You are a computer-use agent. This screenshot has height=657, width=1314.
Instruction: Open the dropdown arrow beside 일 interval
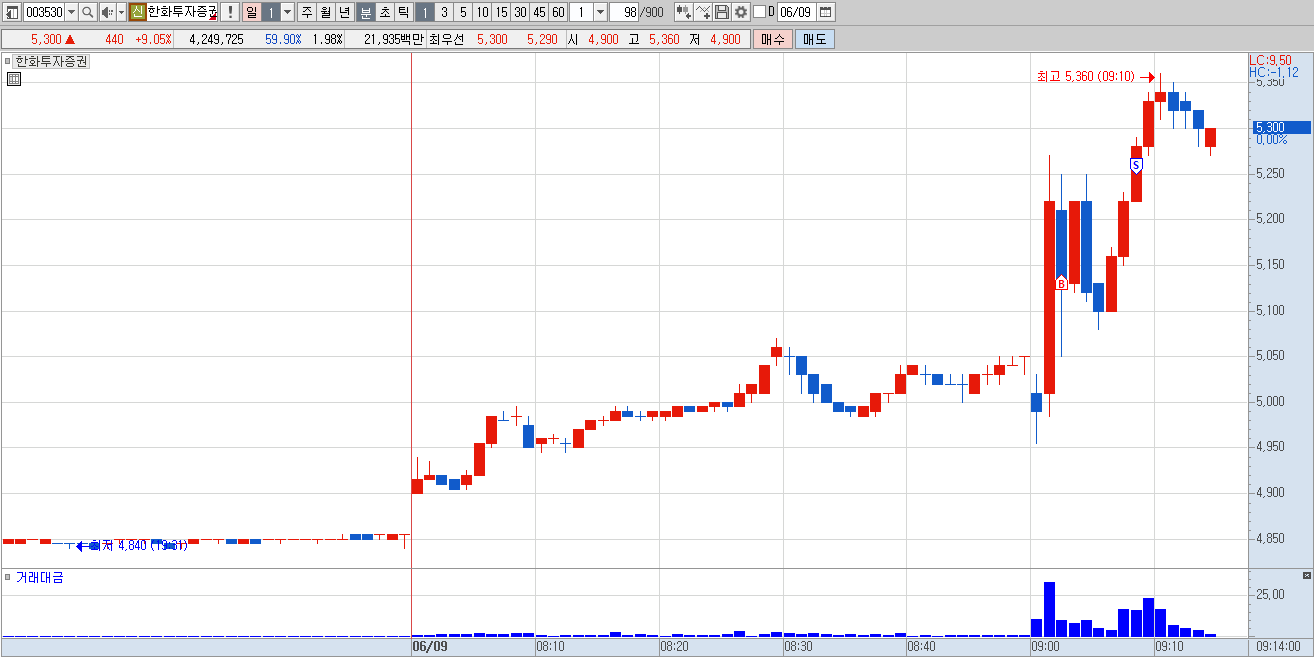click(288, 12)
